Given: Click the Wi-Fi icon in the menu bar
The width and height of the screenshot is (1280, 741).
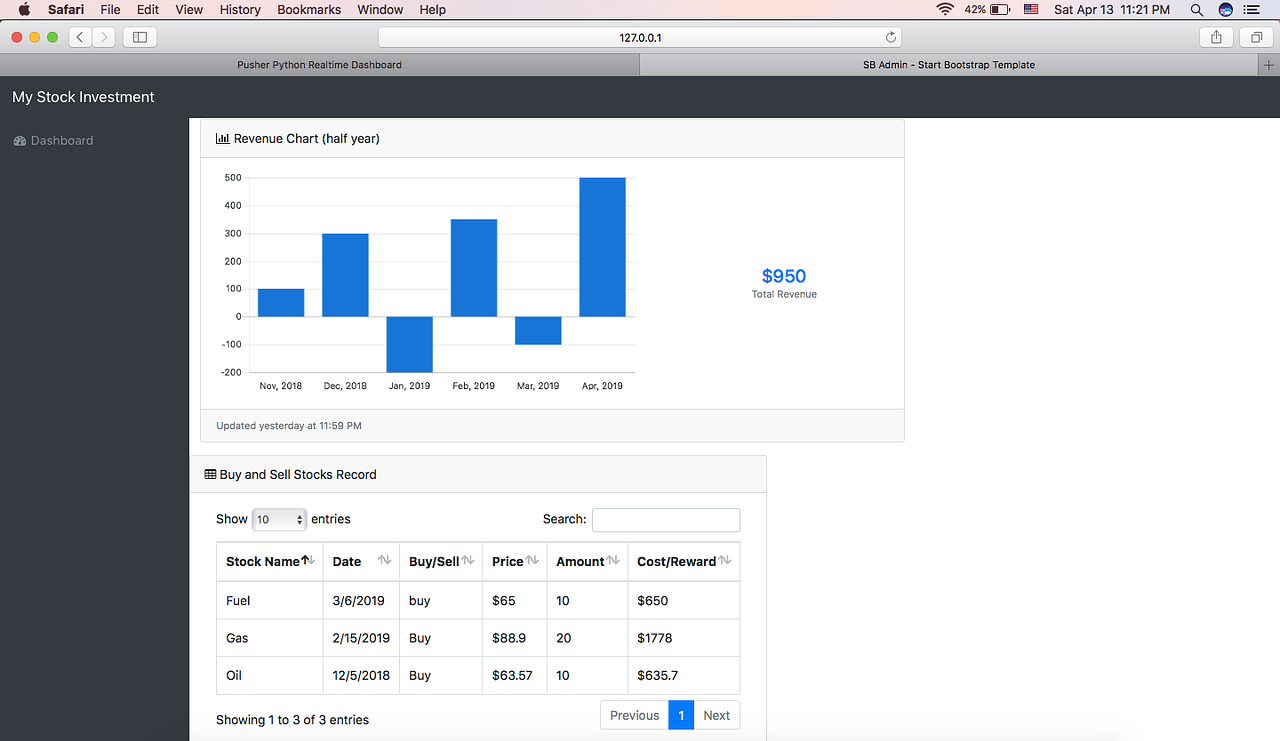Looking at the screenshot, I should 946,10.
